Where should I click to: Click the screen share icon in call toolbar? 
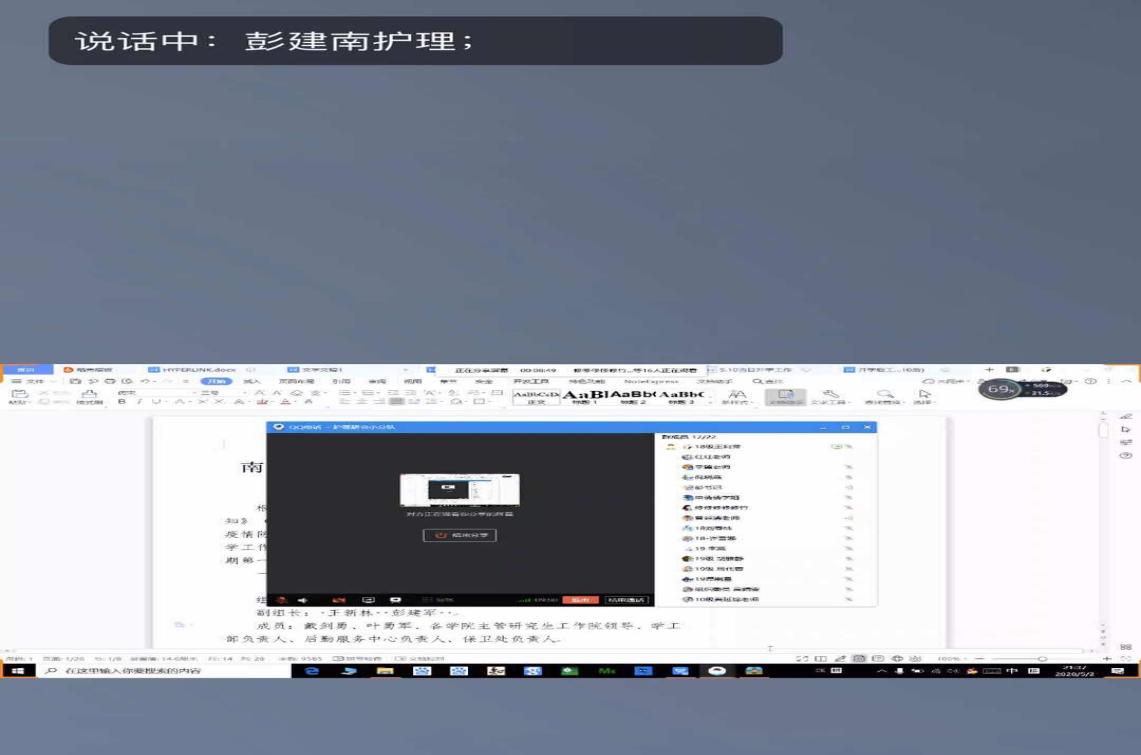[368, 600]
